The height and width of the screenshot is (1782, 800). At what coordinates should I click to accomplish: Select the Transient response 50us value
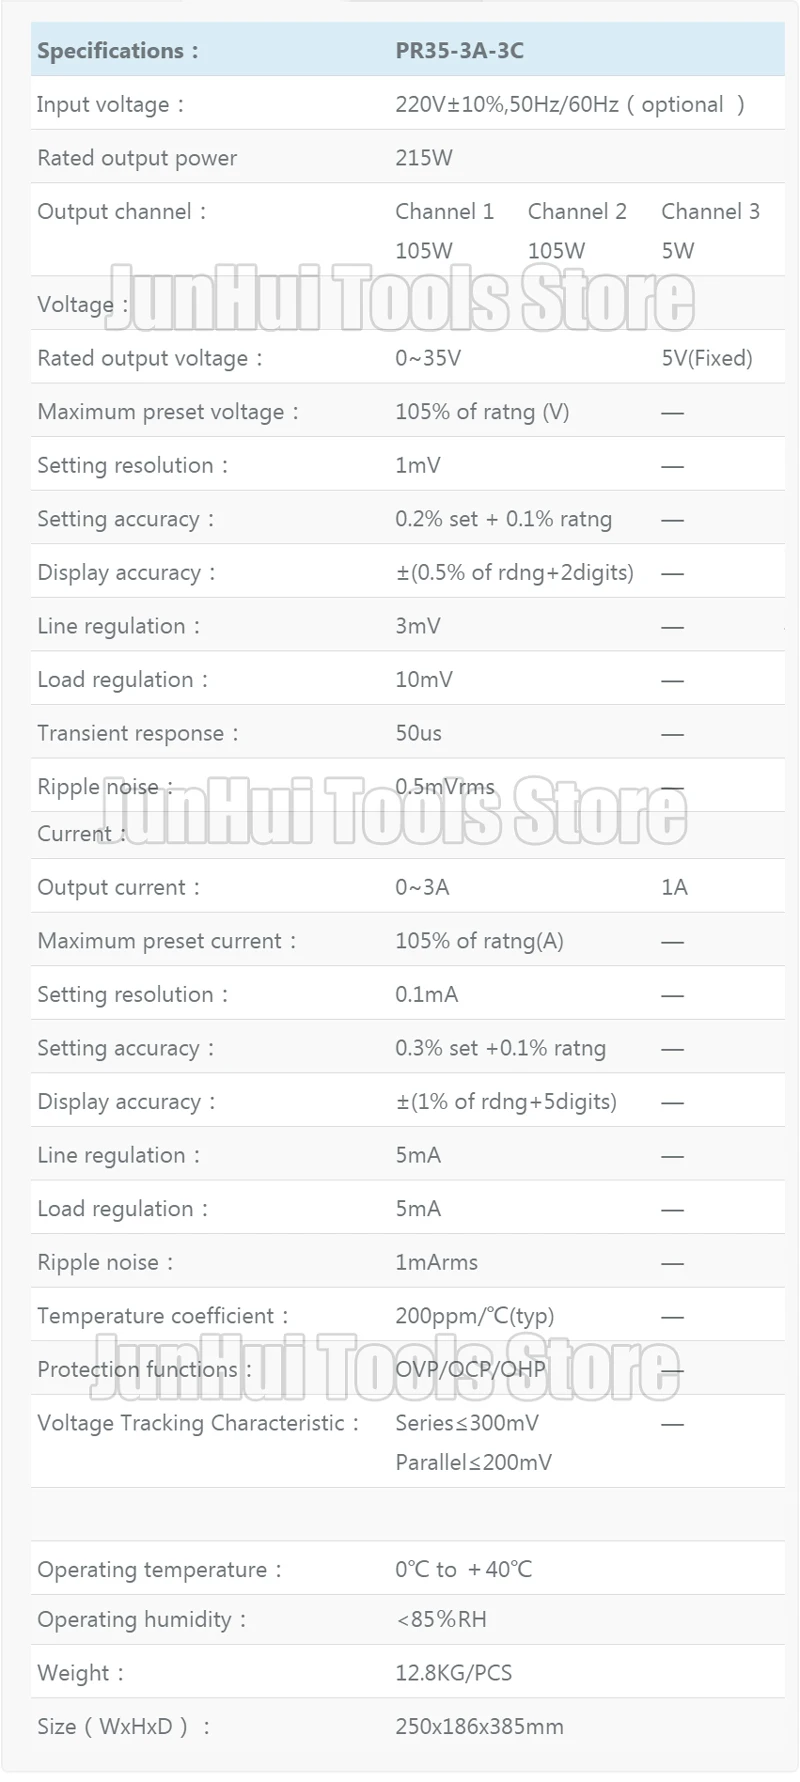pos(418,734)
